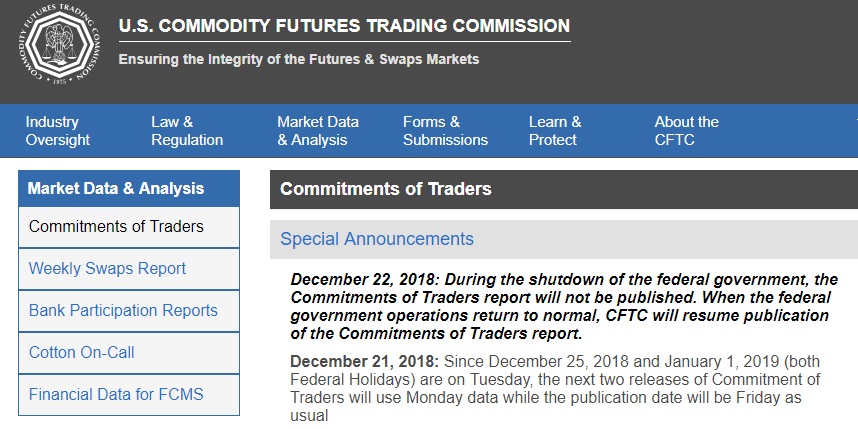Open the Bank Participation Reports link
This screenshot has height=429, width=858.
[123, 310]
